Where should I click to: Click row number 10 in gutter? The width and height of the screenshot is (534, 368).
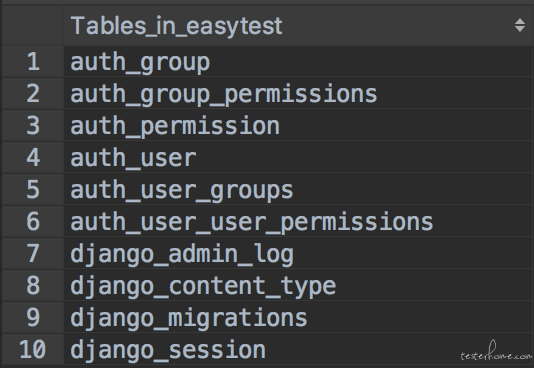tap(33, 349)
